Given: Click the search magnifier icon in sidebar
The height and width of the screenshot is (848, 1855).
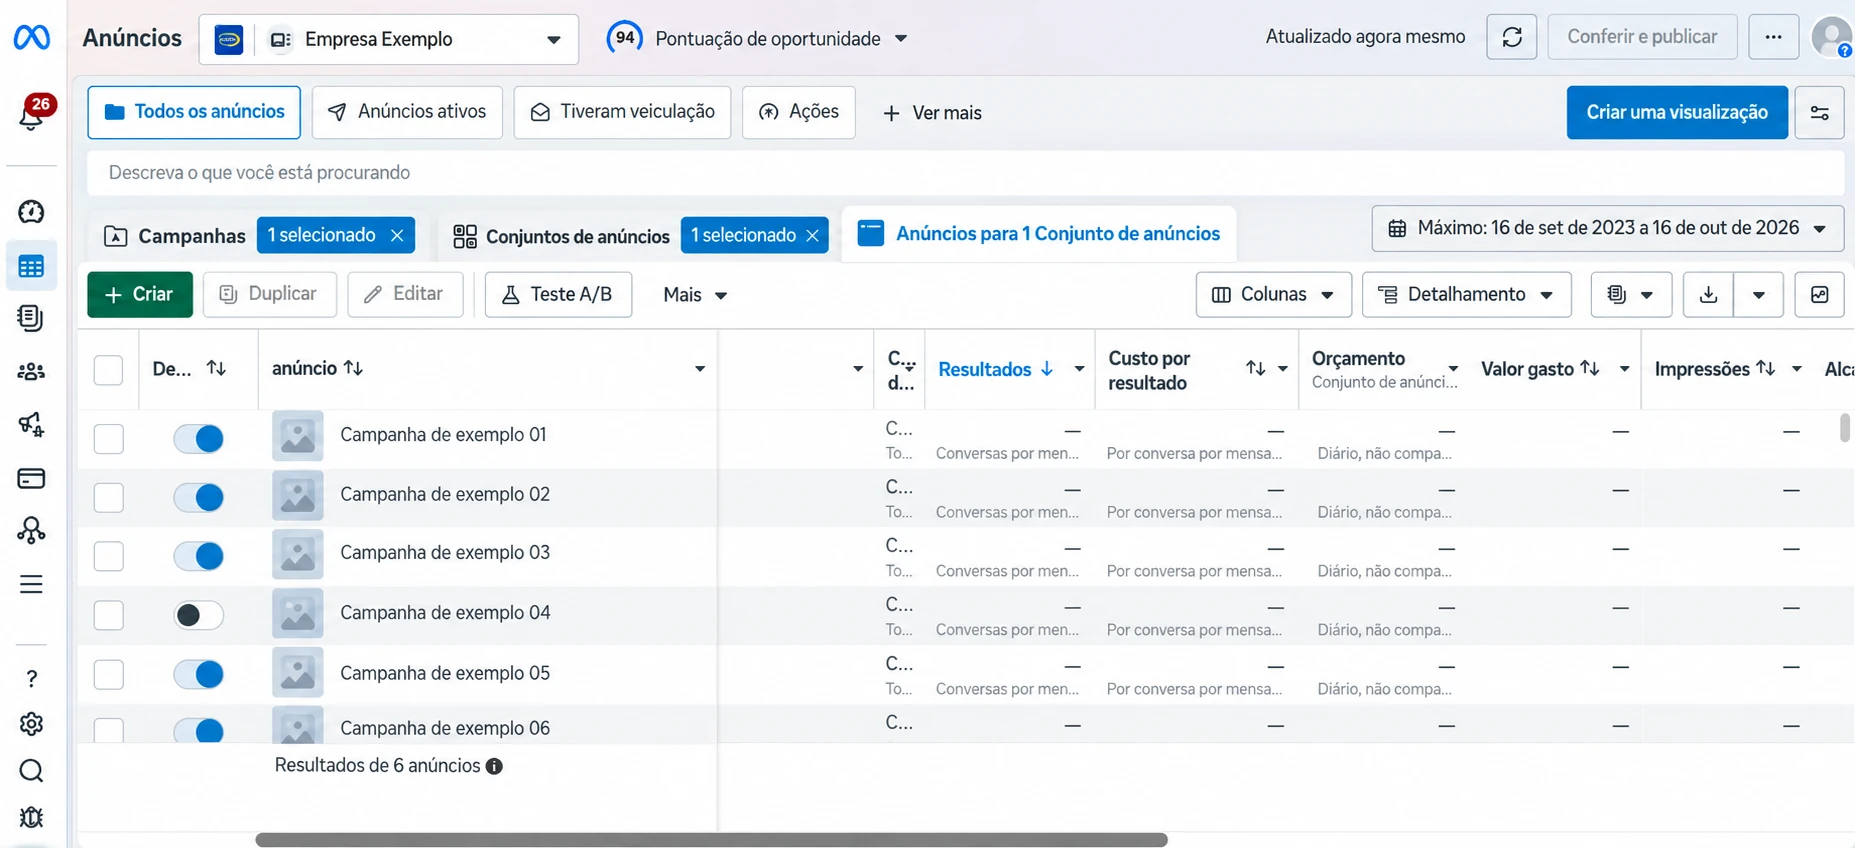Looking at the screenshot, I should pos(31,771).
